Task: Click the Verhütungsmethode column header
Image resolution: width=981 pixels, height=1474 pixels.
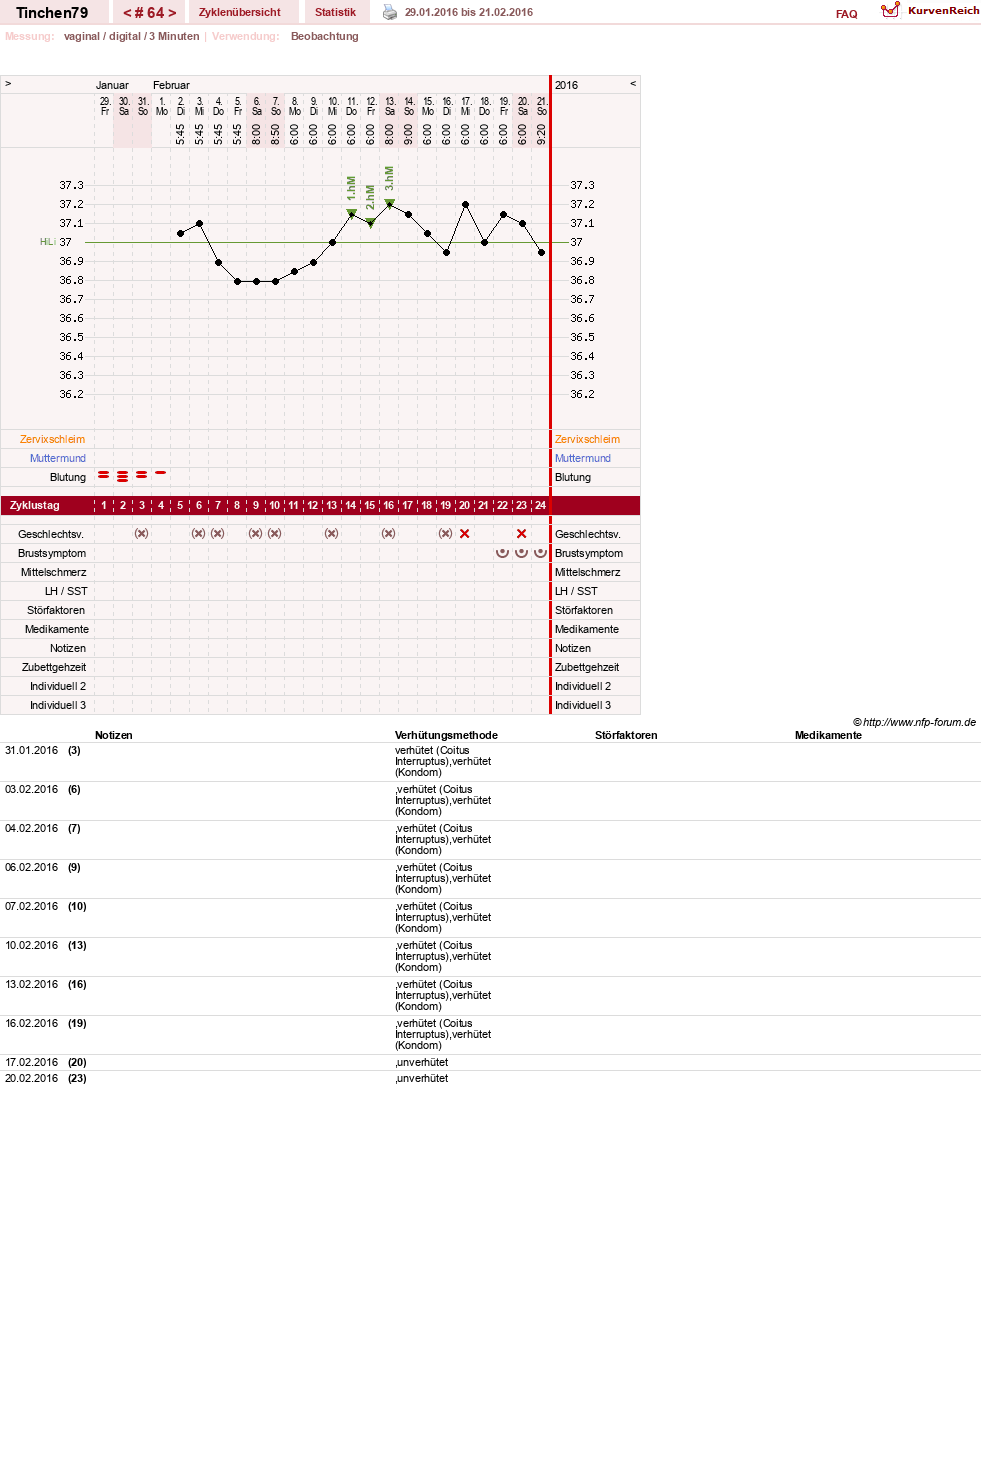Action: (x=446, y=735)
